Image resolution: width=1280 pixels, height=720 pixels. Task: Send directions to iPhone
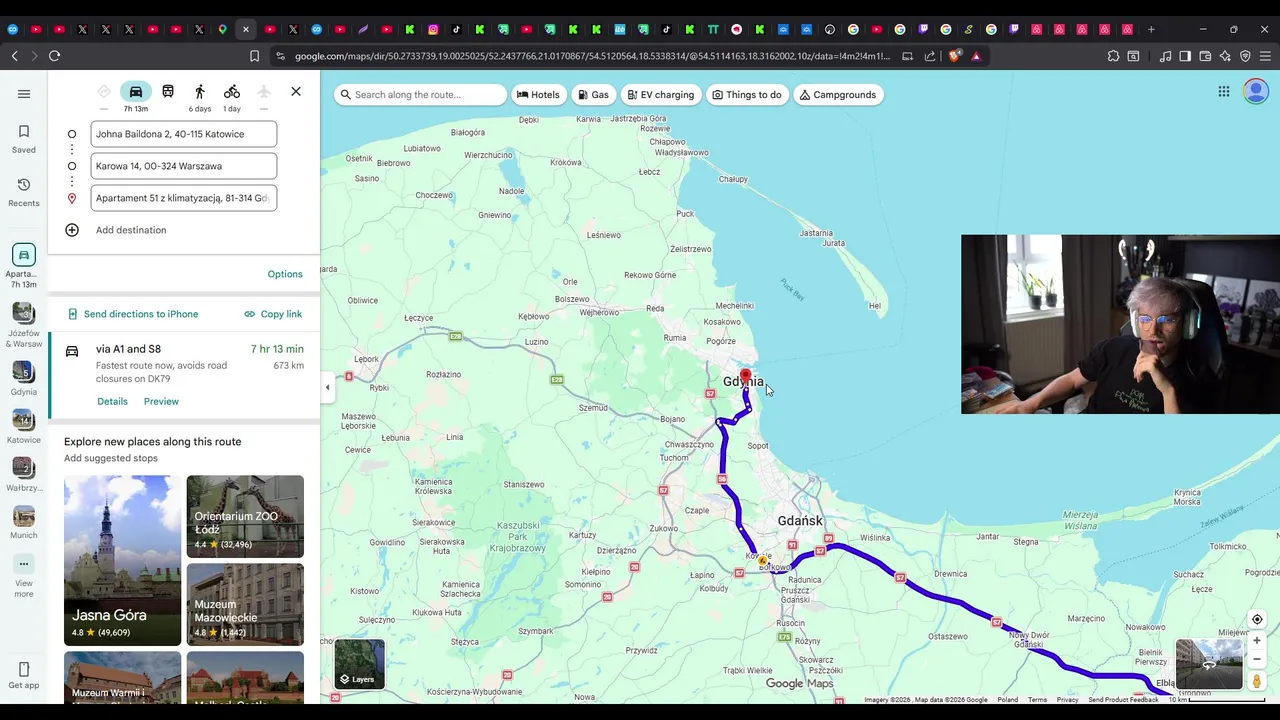pyautogui.click(x=132, y=314)
